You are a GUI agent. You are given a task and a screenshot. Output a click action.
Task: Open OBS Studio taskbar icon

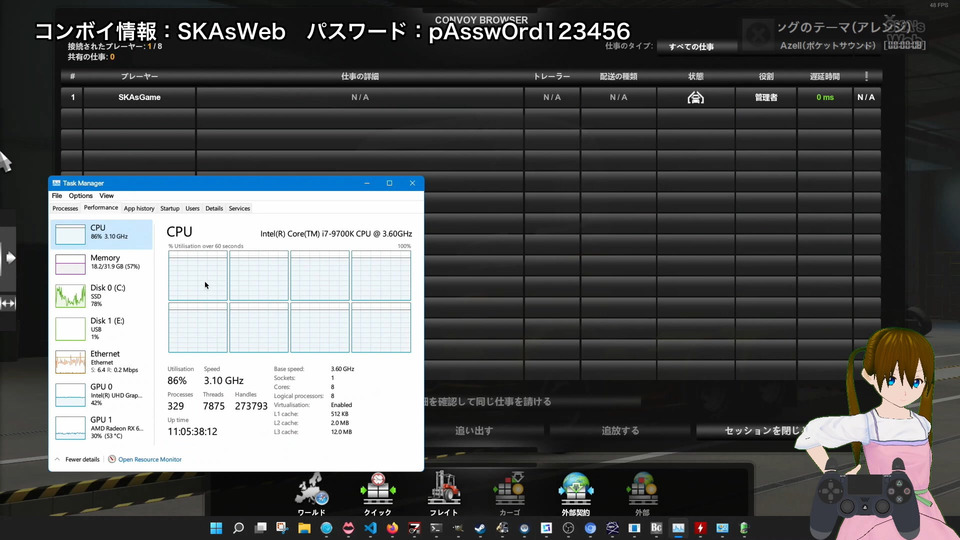point(568,528)
